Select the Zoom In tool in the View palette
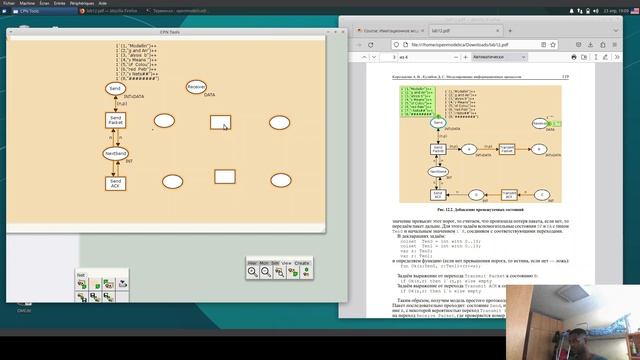This screenshot has height=360, width=640. coord(253,272)
